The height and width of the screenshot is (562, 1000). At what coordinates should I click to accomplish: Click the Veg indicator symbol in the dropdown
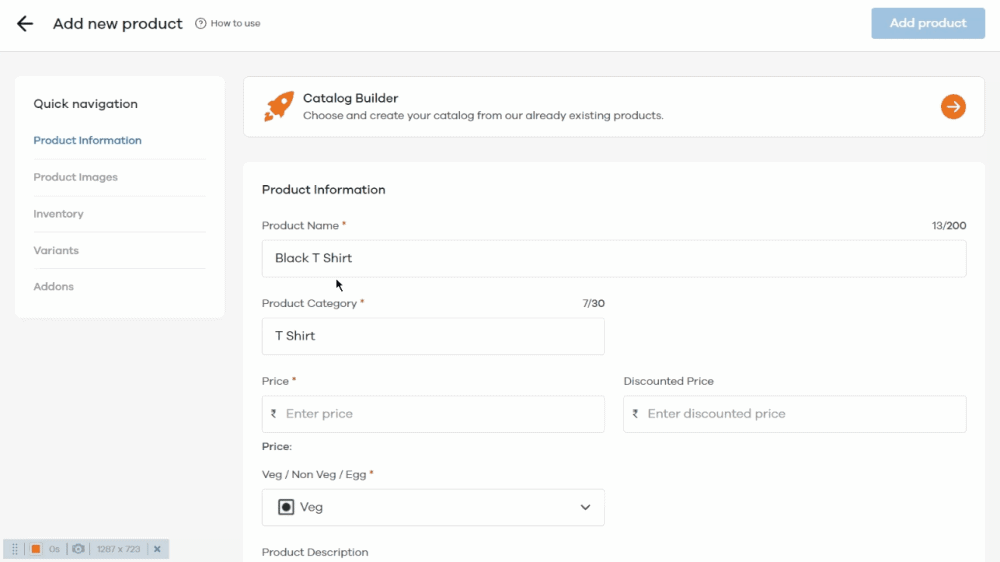click(286, 507)
